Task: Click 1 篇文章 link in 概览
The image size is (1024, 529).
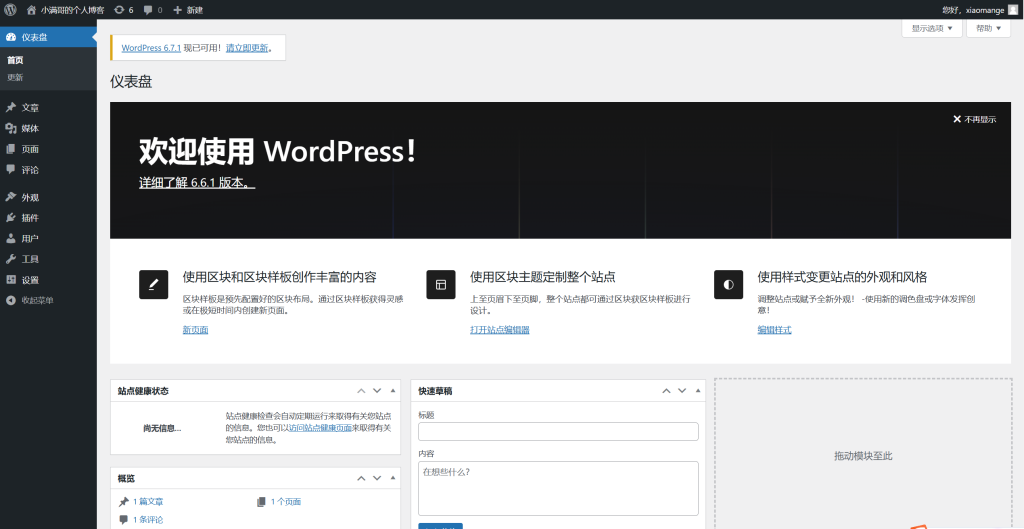Action: [148, 502]
